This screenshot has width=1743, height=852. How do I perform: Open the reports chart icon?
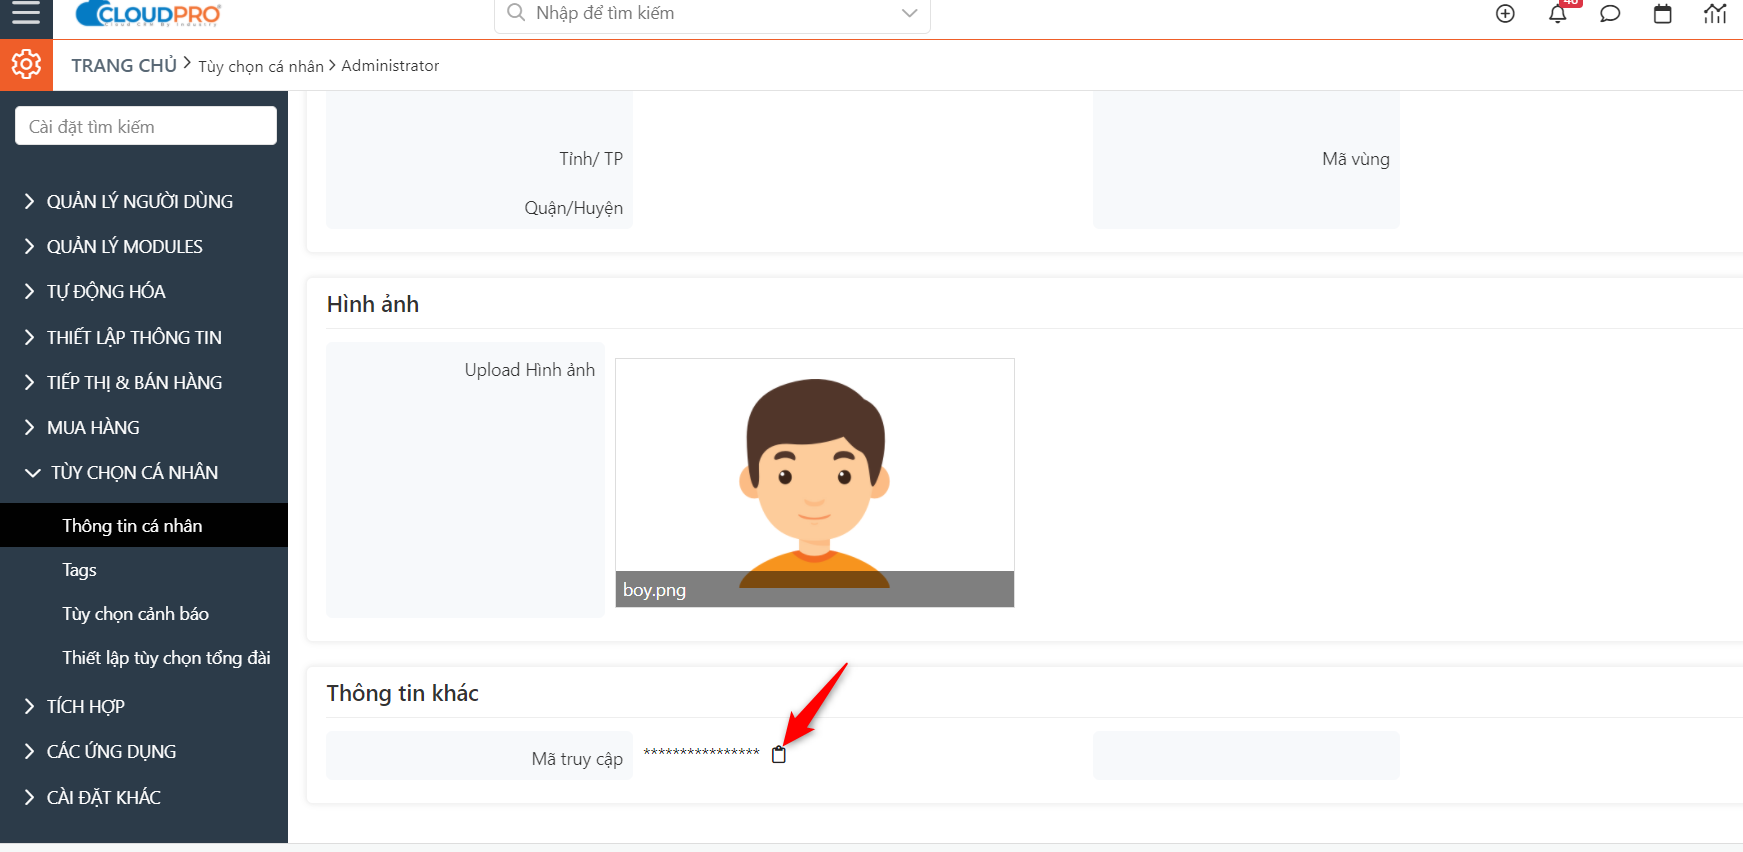click(1715, 14)
